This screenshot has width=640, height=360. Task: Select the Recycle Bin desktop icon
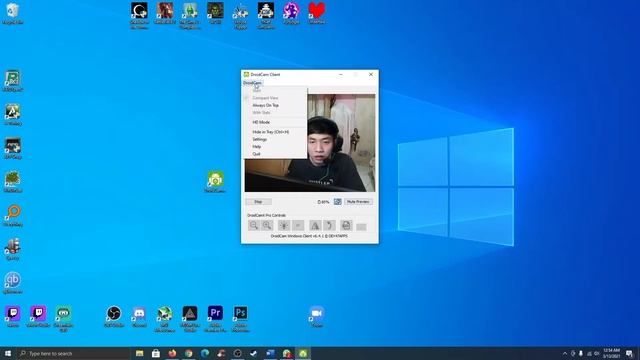13,13
